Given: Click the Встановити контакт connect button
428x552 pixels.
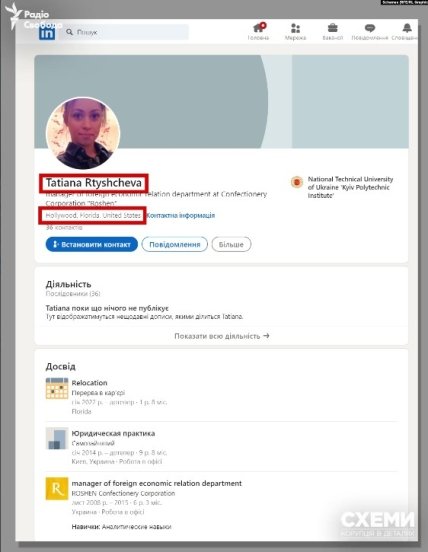Looking at the screenshot, I should pyautogui.click(x=92, y=244).
